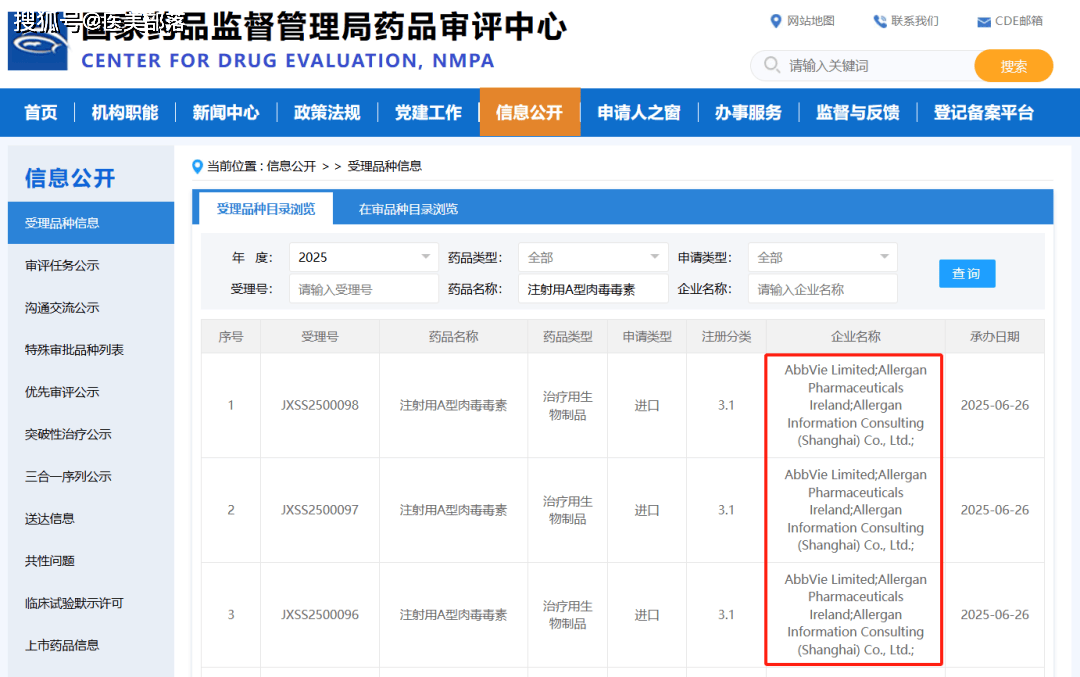Viewport: 1080px width, 677px height.
Task: Click the 药品名称 input field
Action: [x=593, y=289]
